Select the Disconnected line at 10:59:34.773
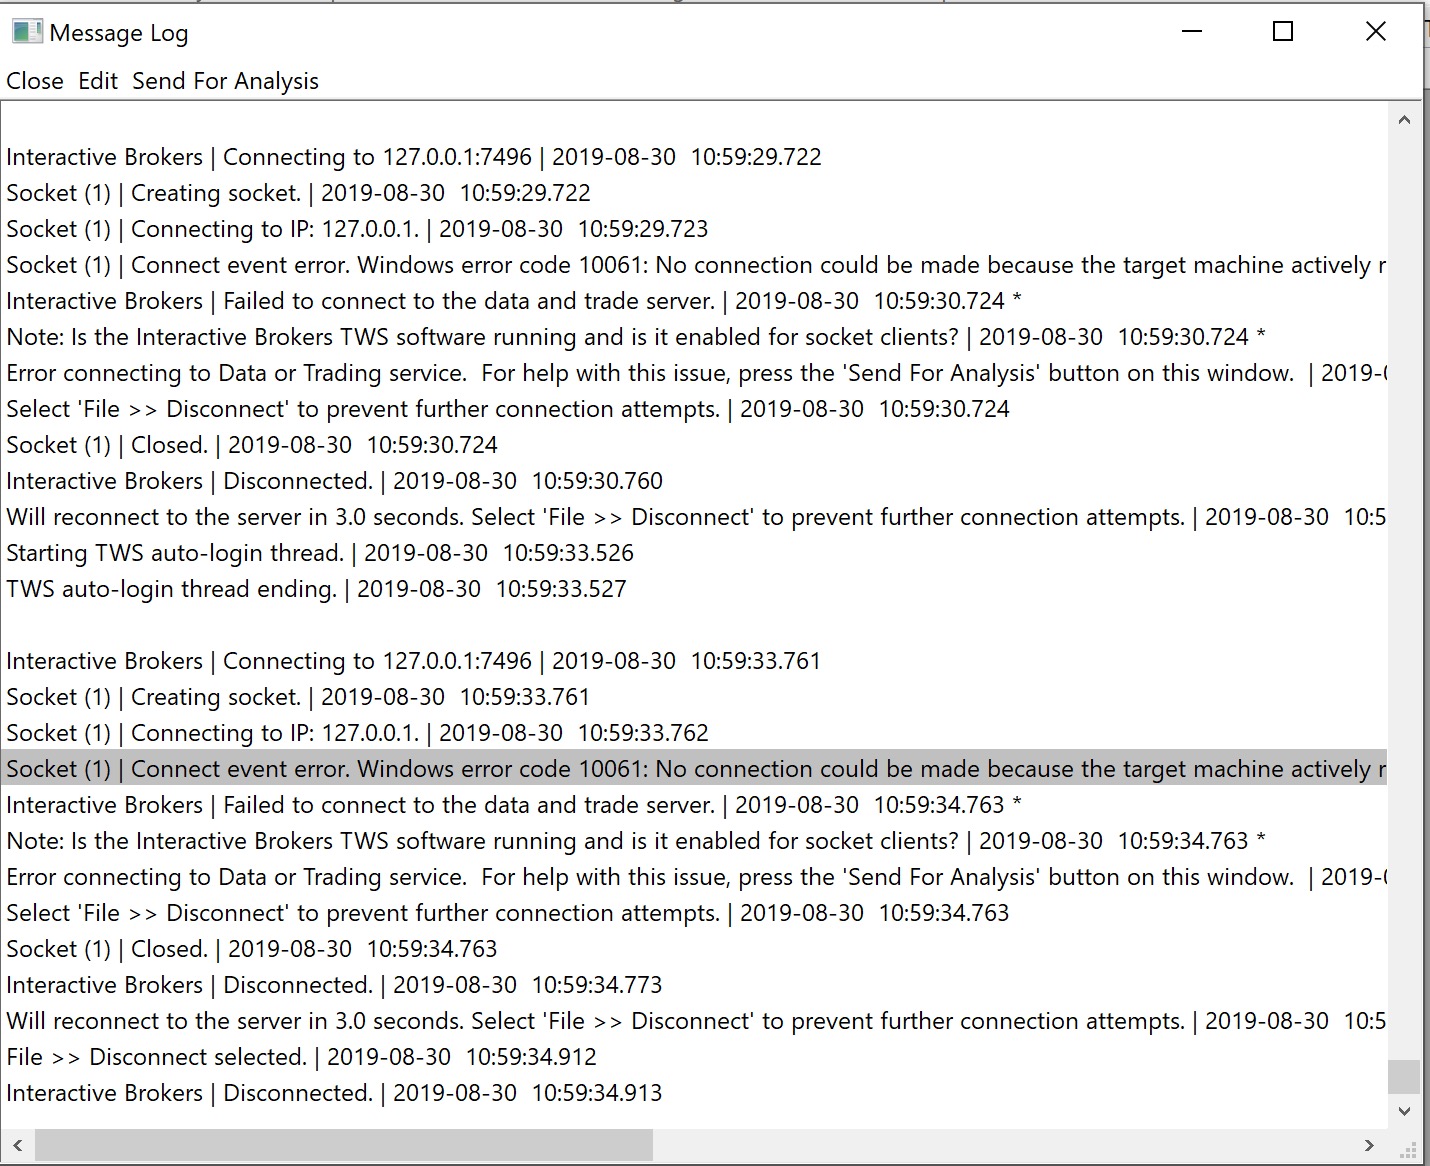Viewport: 1430px width, 1166px height. [x=334, y=985]
